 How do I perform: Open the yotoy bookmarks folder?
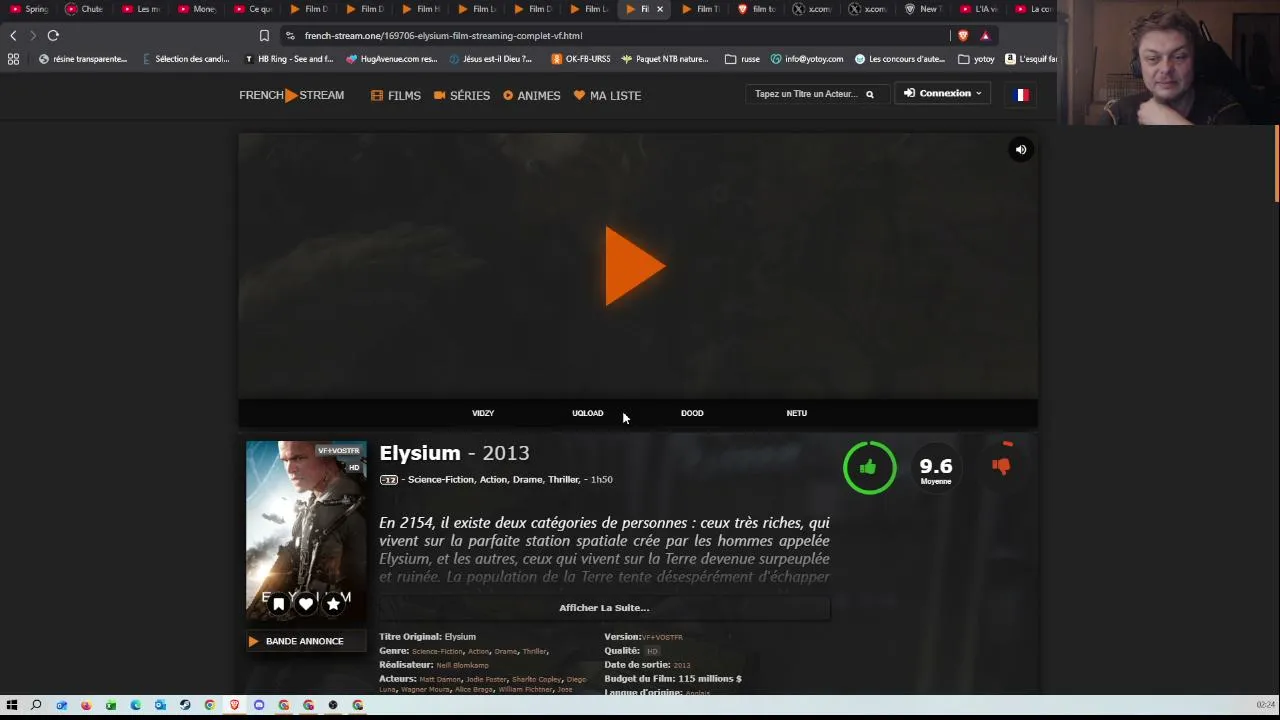(977, 59)
